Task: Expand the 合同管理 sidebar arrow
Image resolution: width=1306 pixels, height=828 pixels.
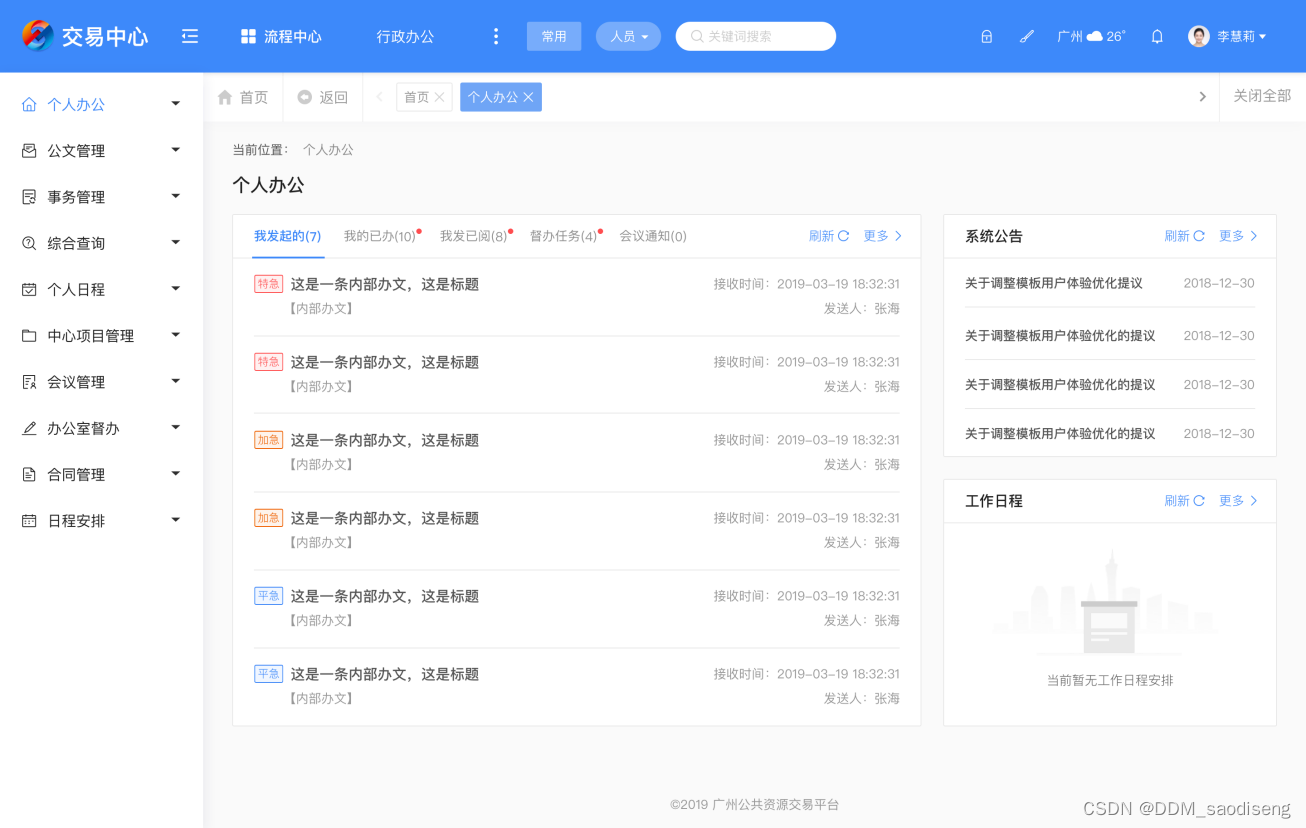Action: [x=176, y=474]
